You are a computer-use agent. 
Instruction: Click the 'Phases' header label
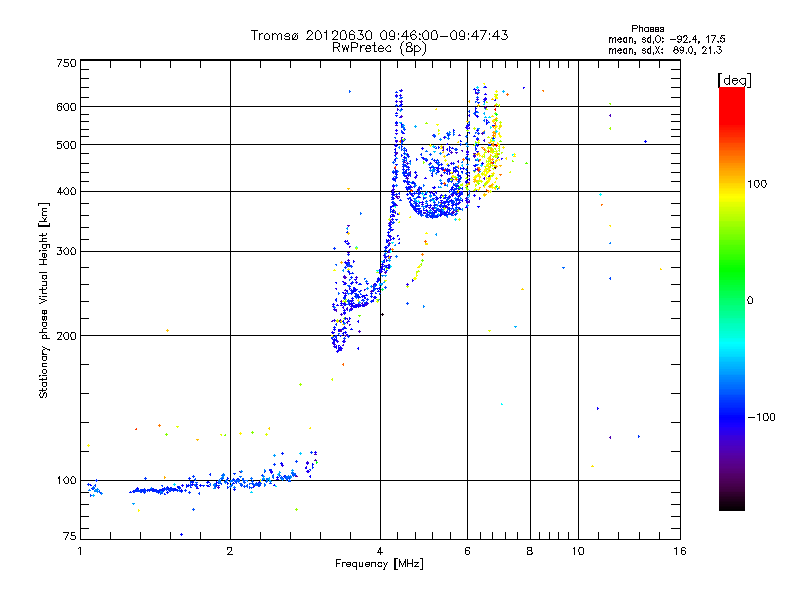point(647,29)
